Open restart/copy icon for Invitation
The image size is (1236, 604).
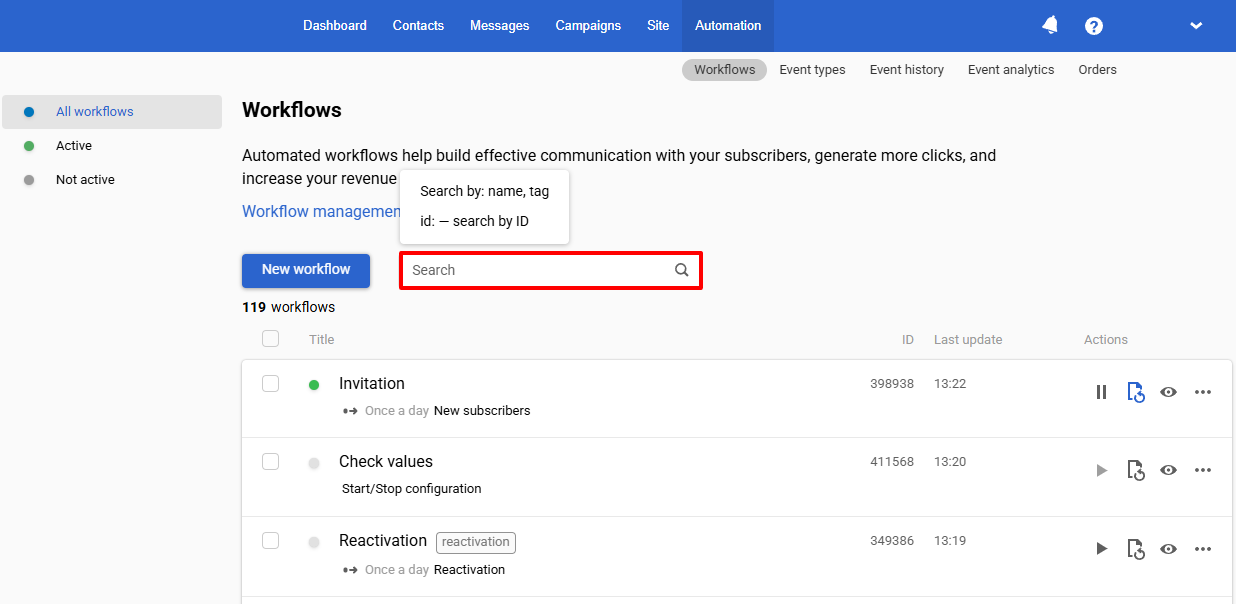pos(1135,392)
